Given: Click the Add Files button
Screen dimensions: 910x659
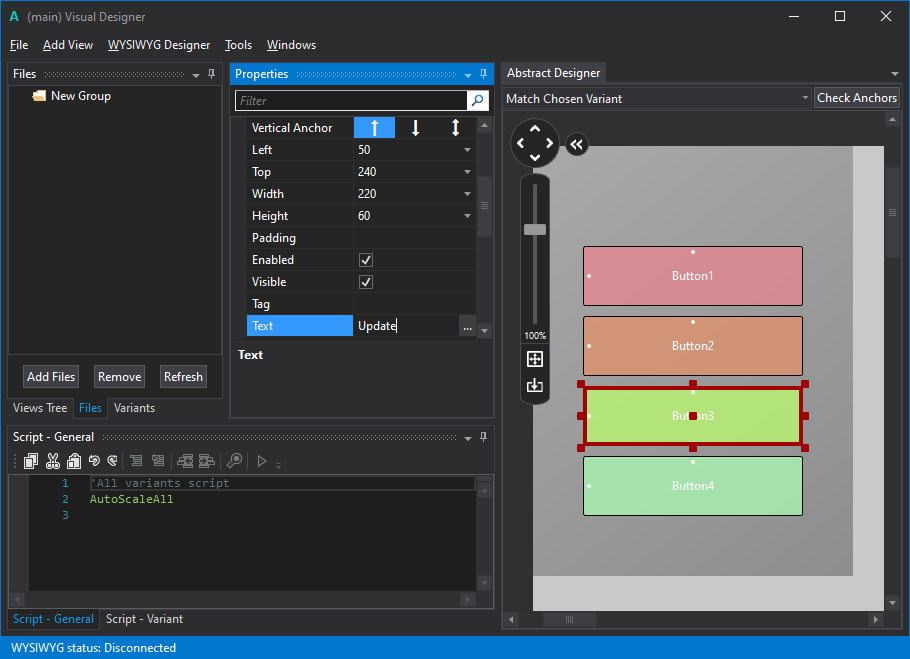Looking at the screenshot, I should pos(50,376).
